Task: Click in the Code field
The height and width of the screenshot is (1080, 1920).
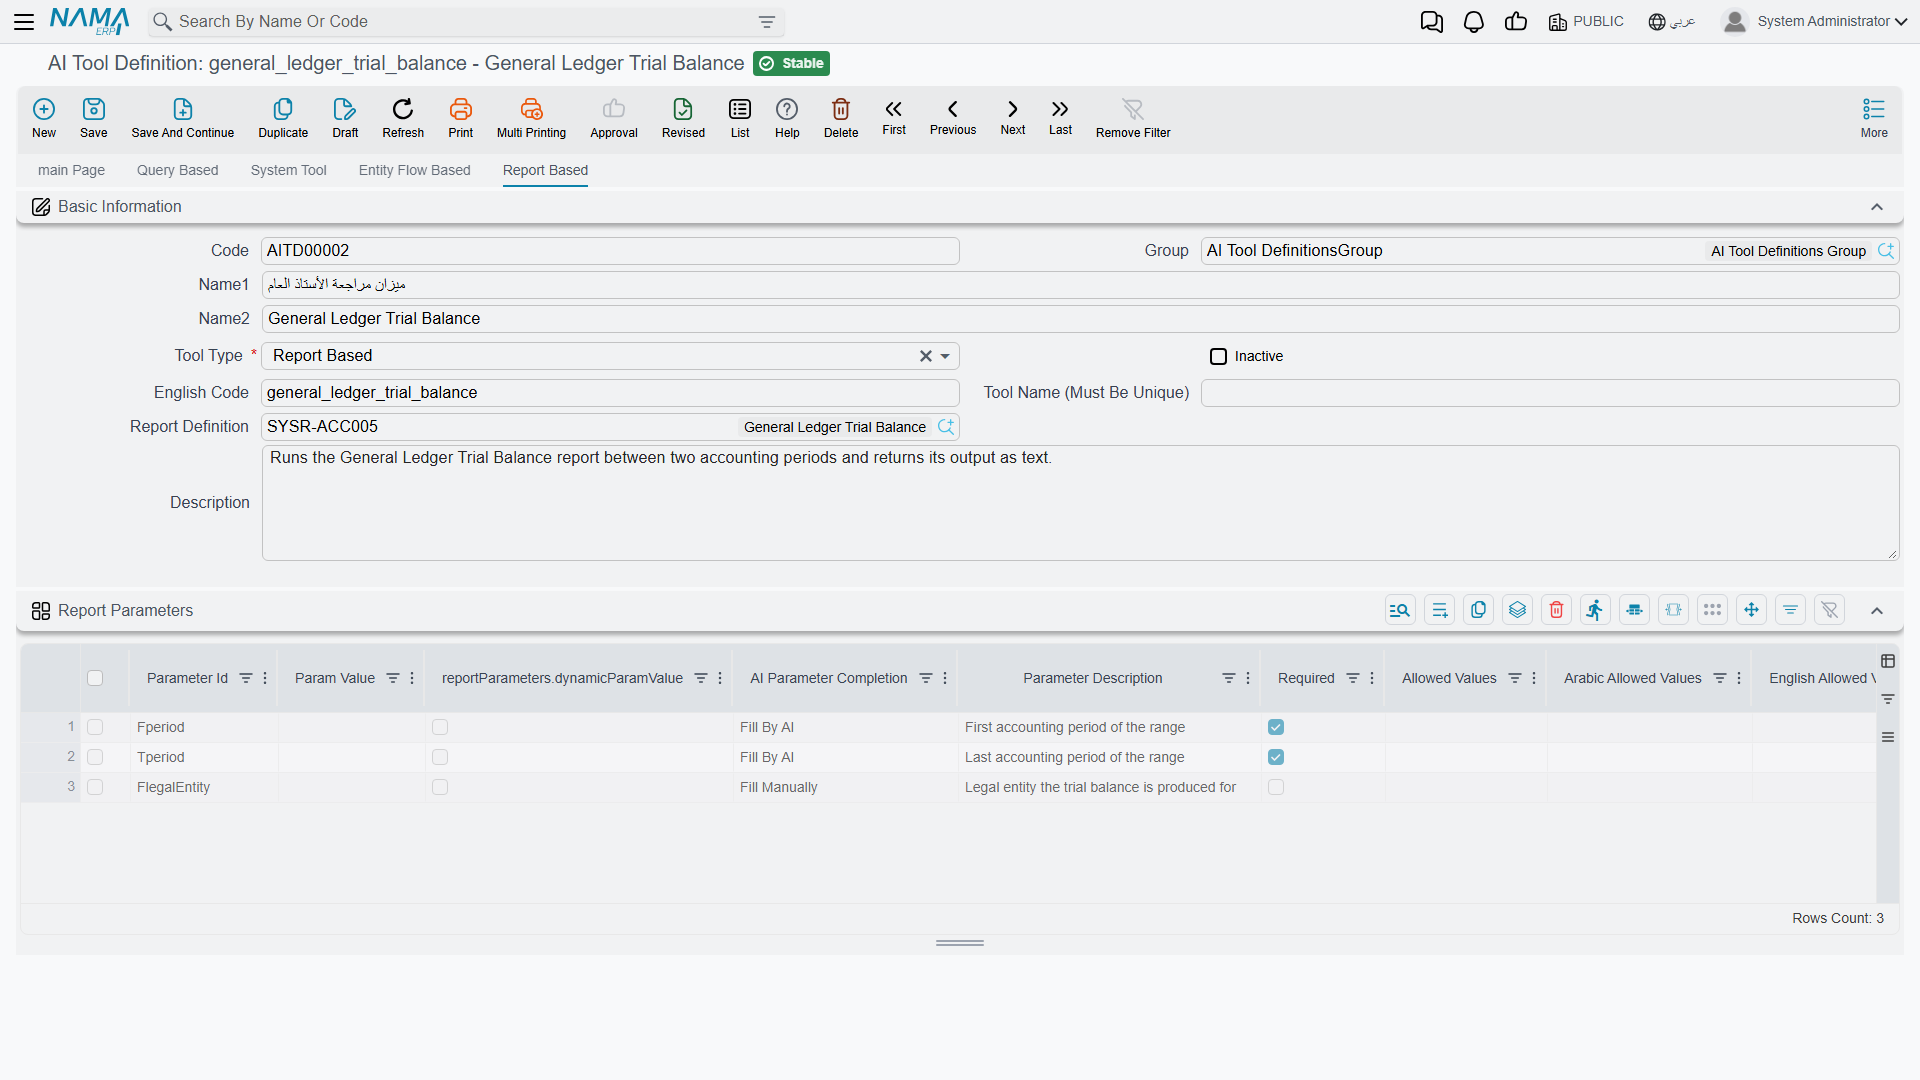Action: coord(610,251)
